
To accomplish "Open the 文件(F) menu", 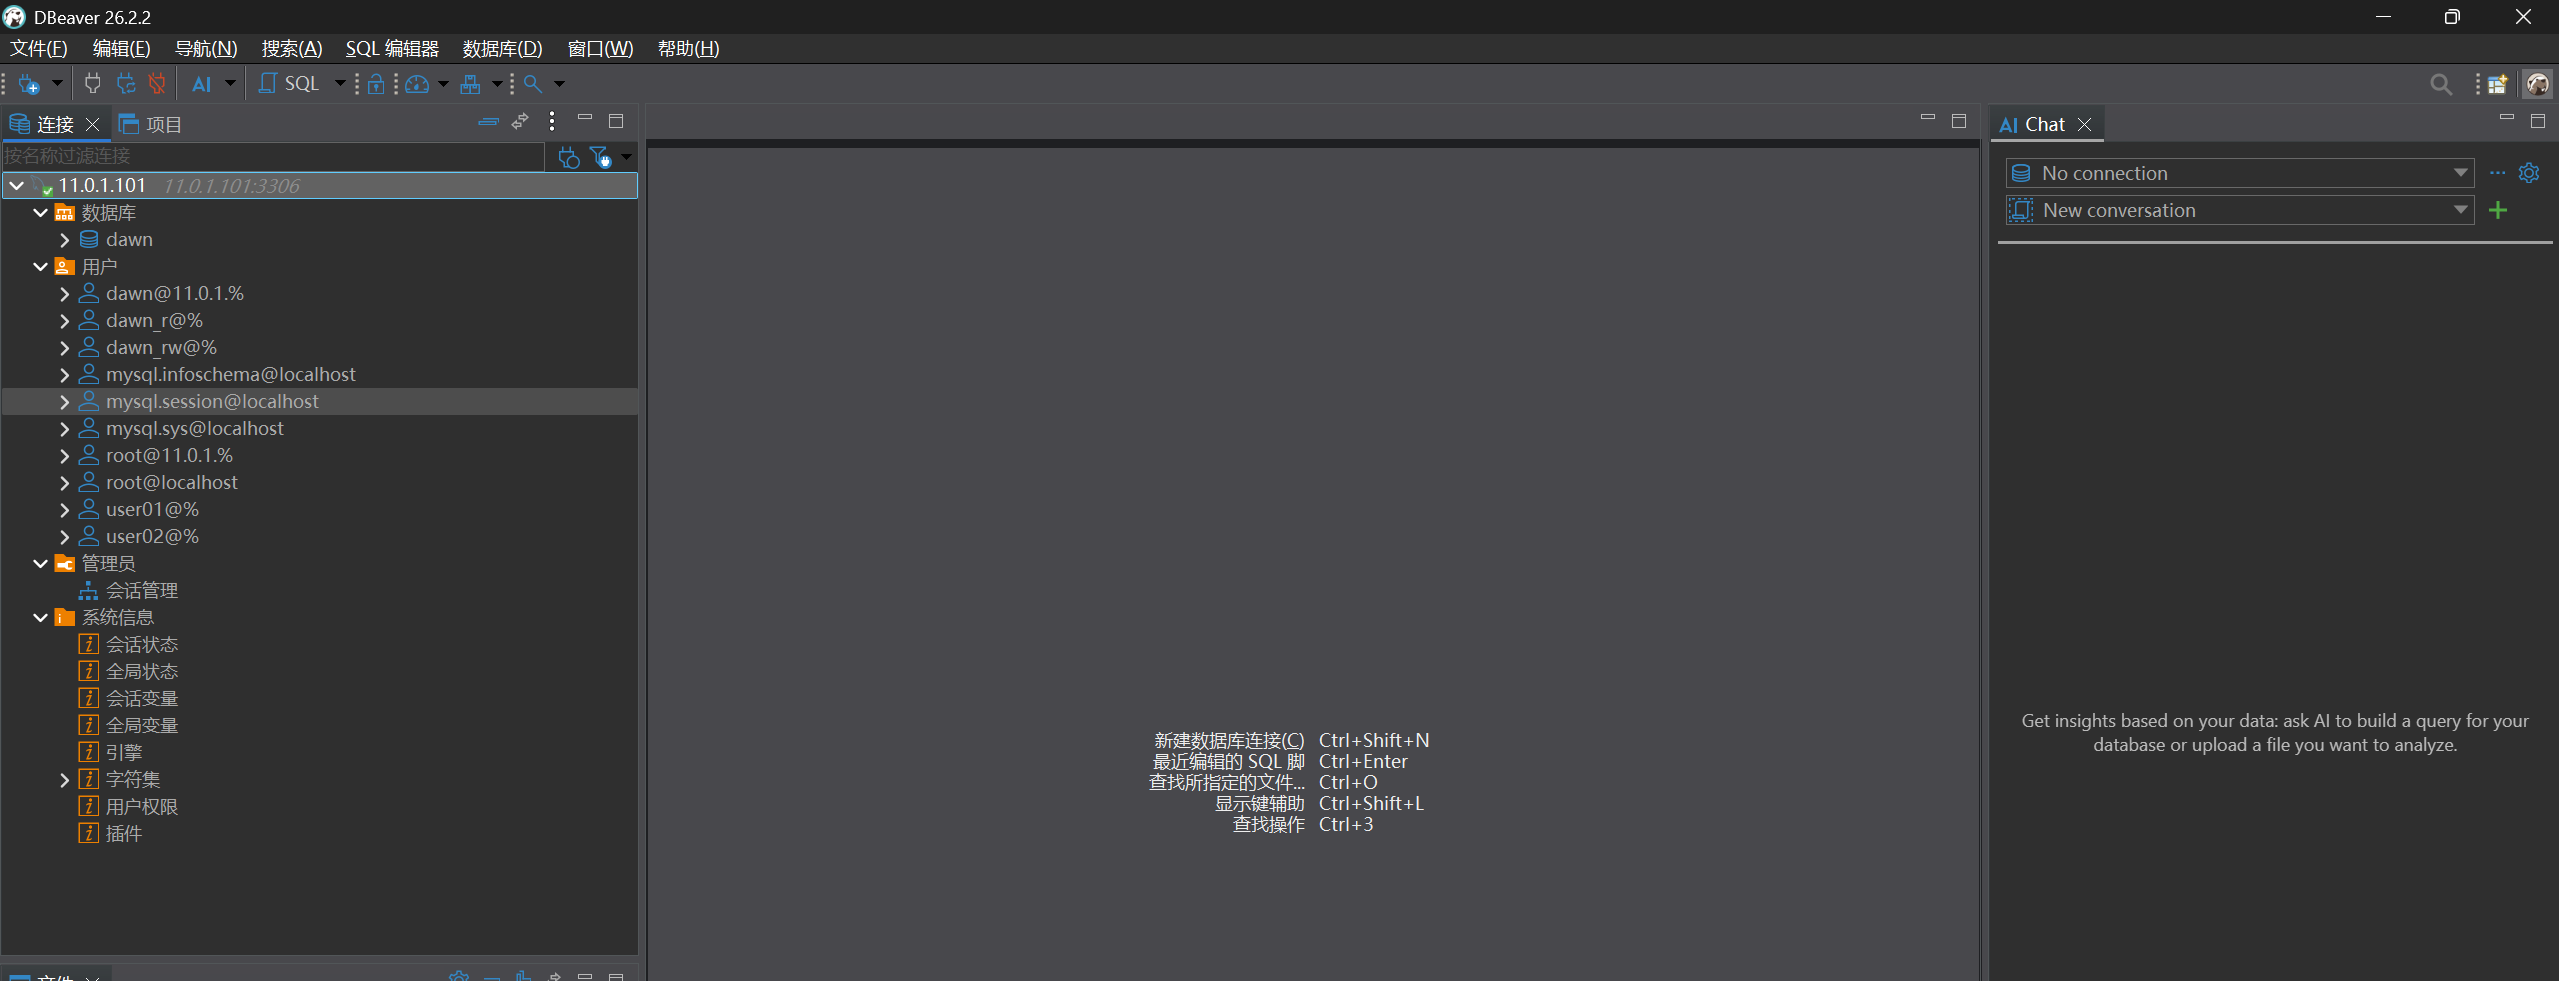I will 38,49.
